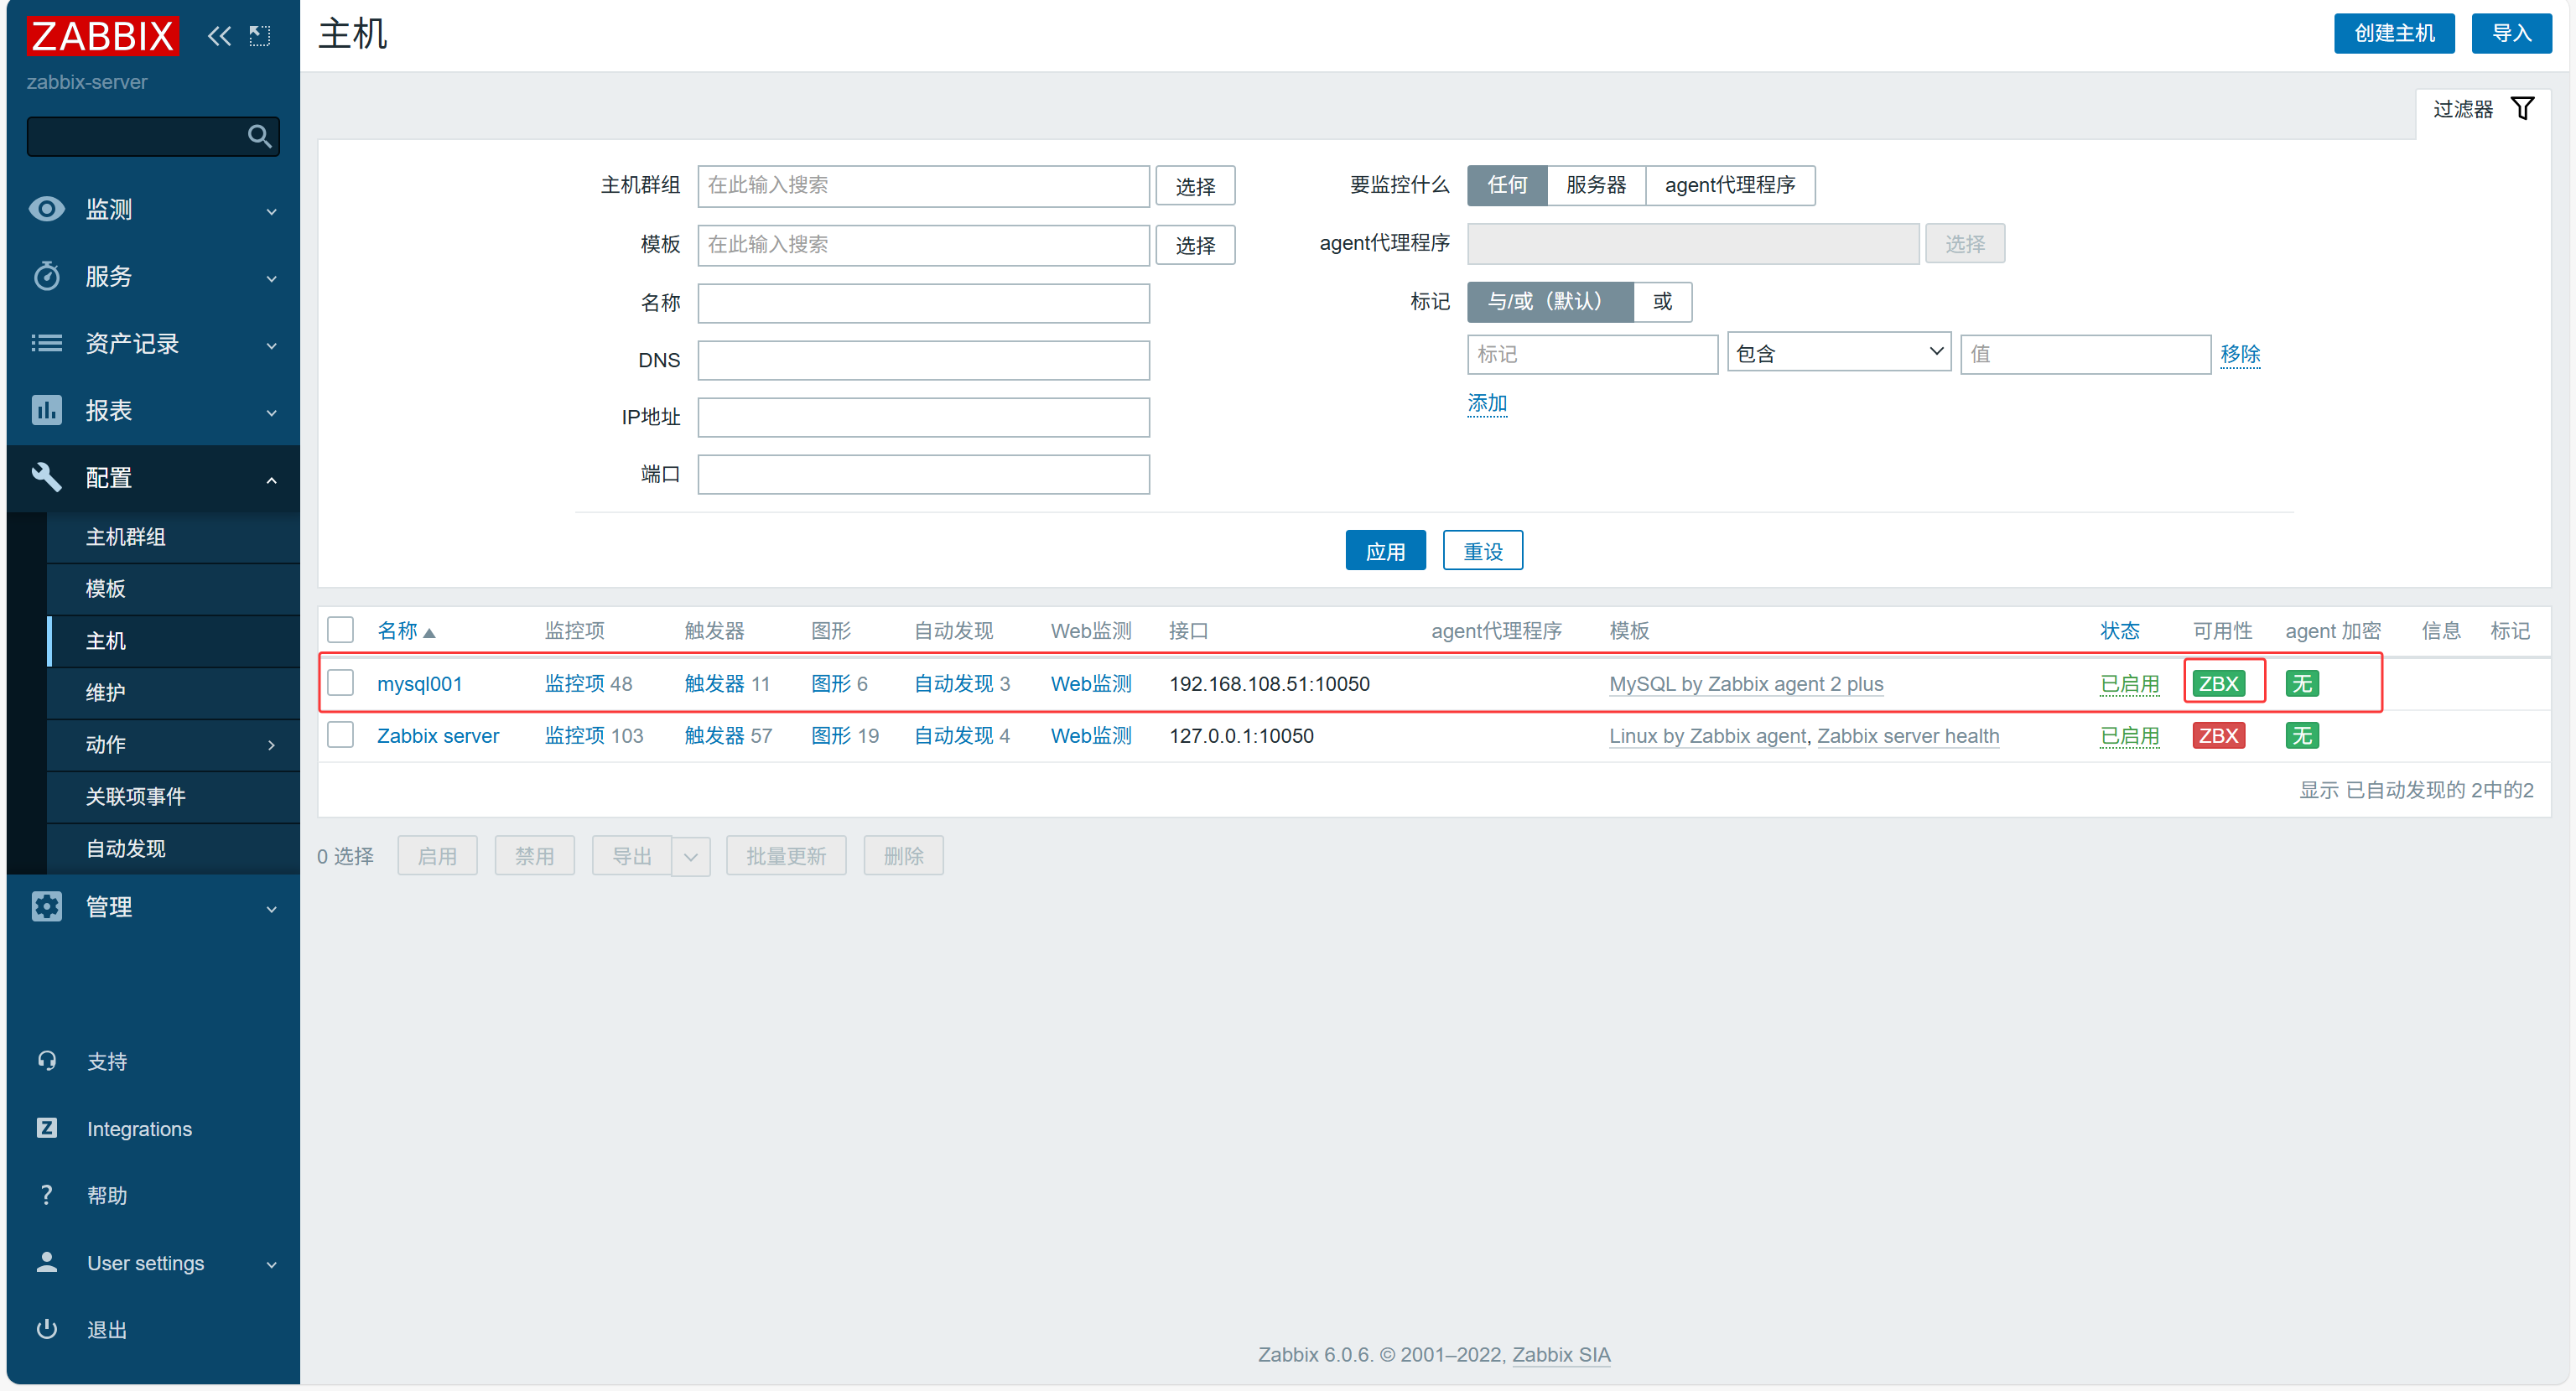
Task: Toggle 已启用 status for Zabbix server
Action: pos(2129,735)
